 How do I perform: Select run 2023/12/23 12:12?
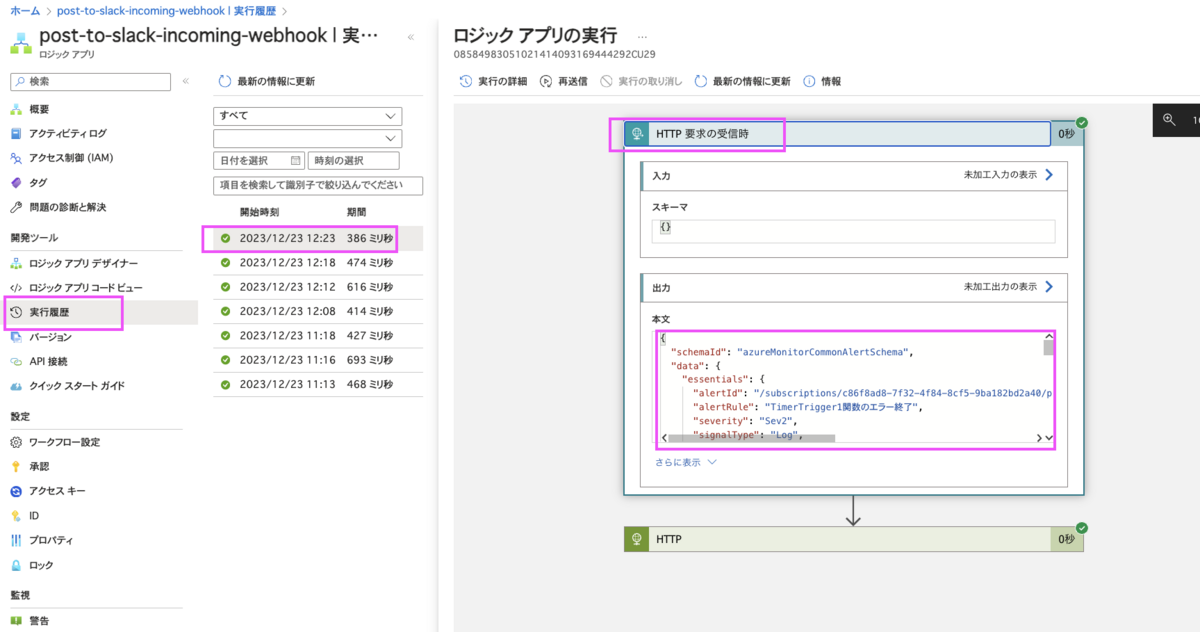317,287
